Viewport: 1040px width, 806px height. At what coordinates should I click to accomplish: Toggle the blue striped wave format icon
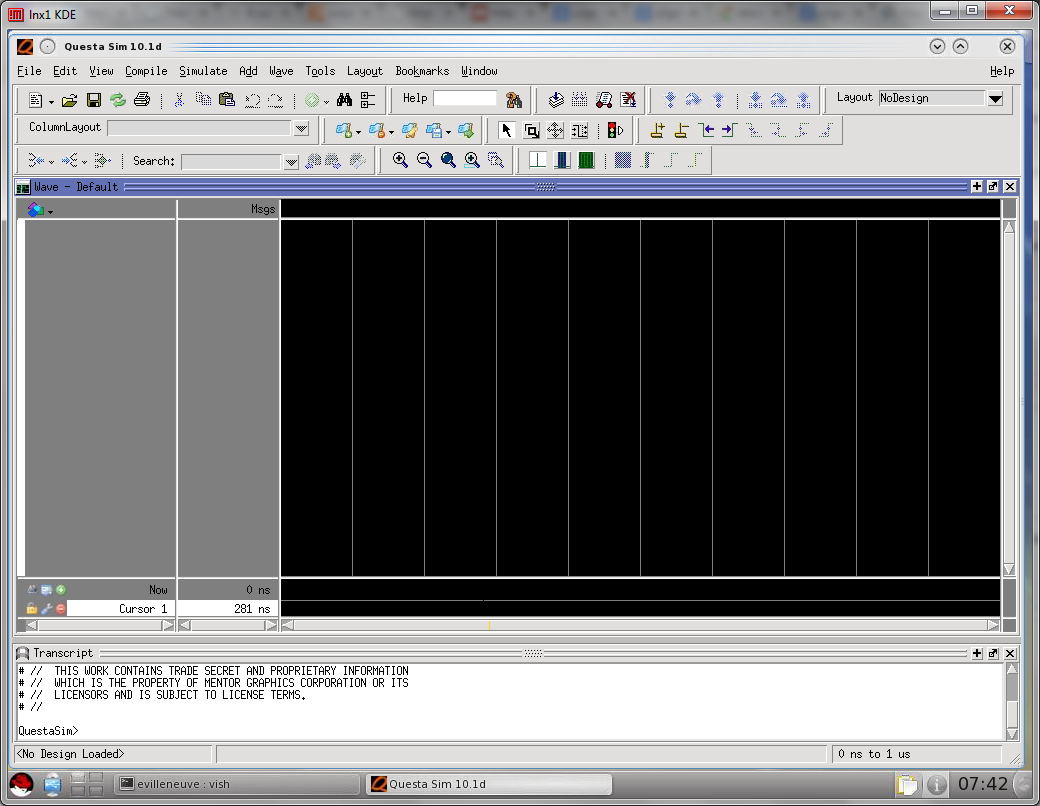562,160
